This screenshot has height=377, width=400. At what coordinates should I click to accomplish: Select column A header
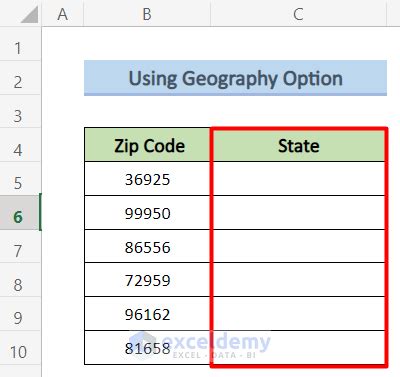[x=63, y=14]
